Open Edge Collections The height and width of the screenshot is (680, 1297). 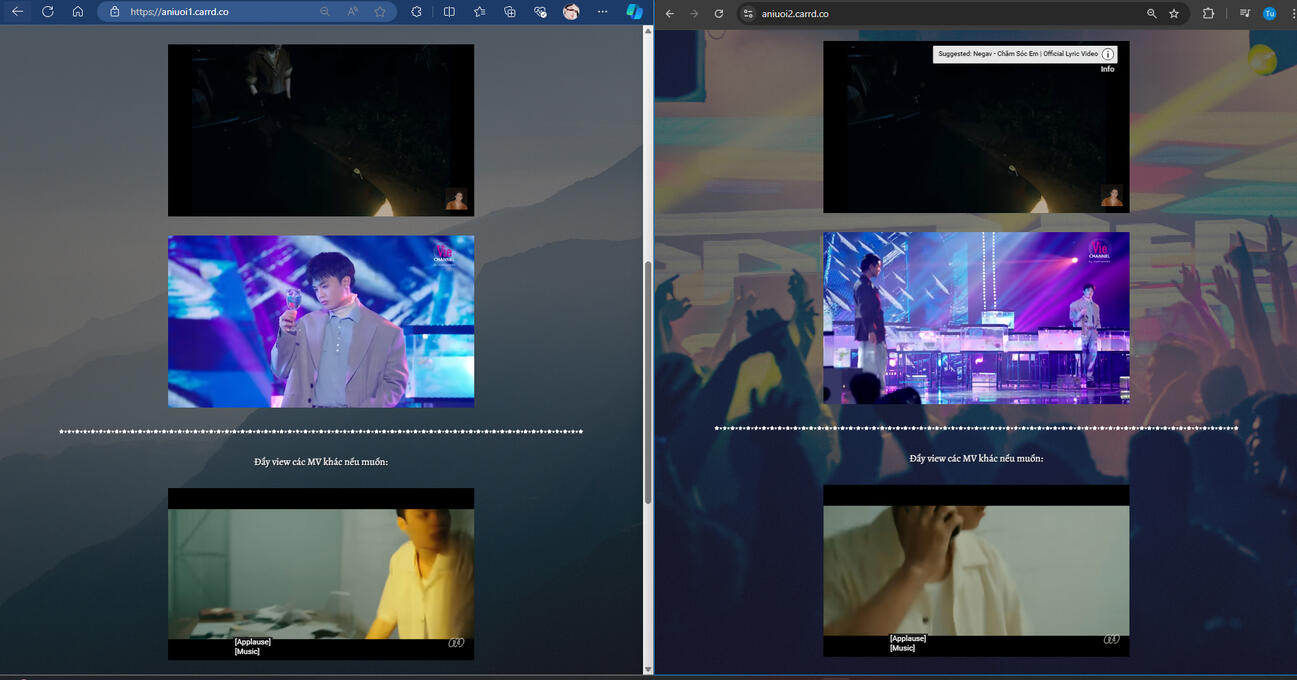coord(510,12)
